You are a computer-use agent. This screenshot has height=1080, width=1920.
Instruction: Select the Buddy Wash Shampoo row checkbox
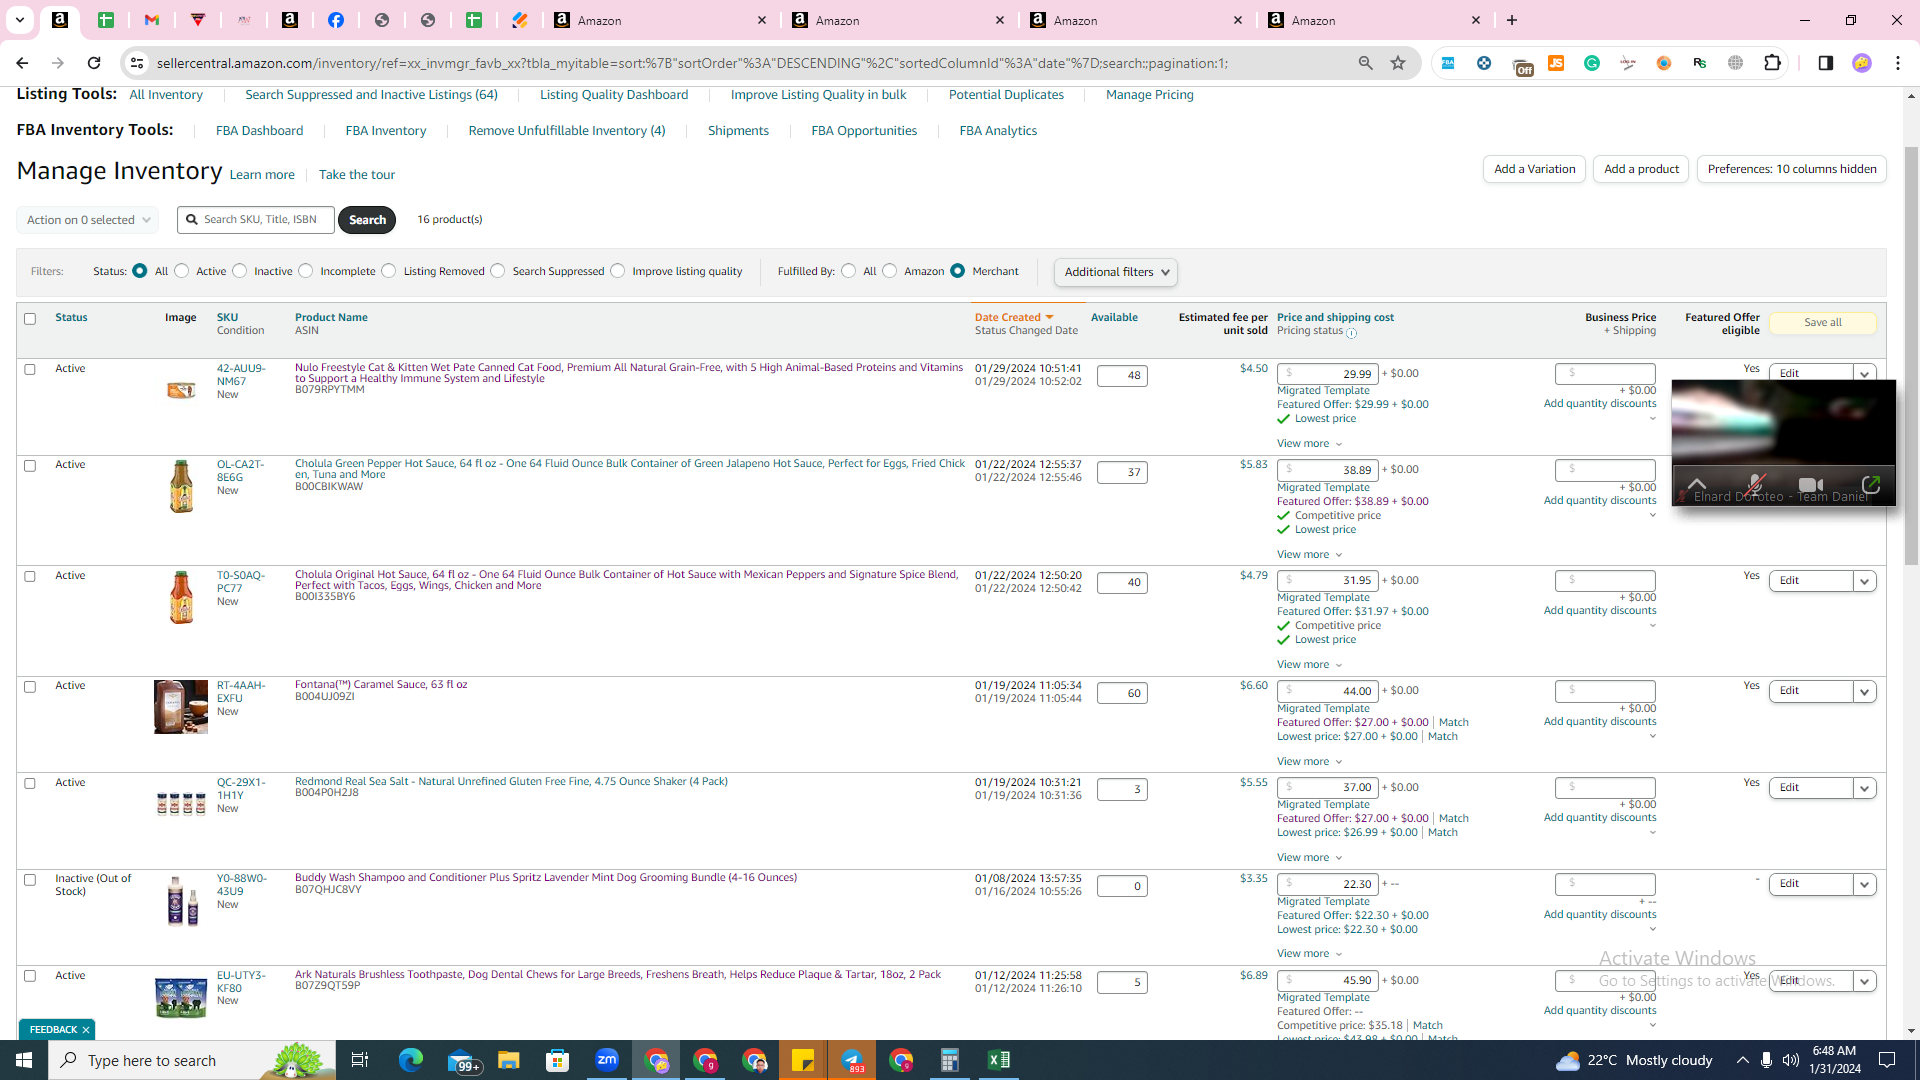[30, 880]
